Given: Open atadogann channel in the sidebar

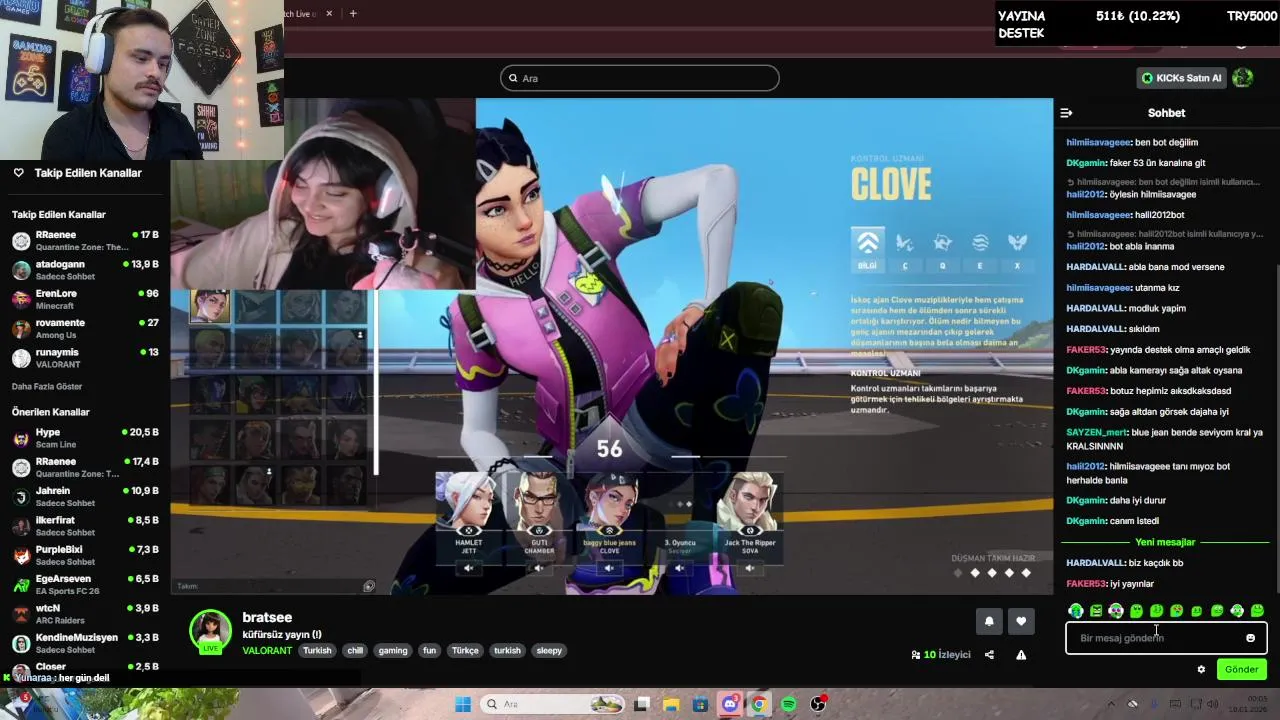Looking at the screenshot, I should pos(85,270).
